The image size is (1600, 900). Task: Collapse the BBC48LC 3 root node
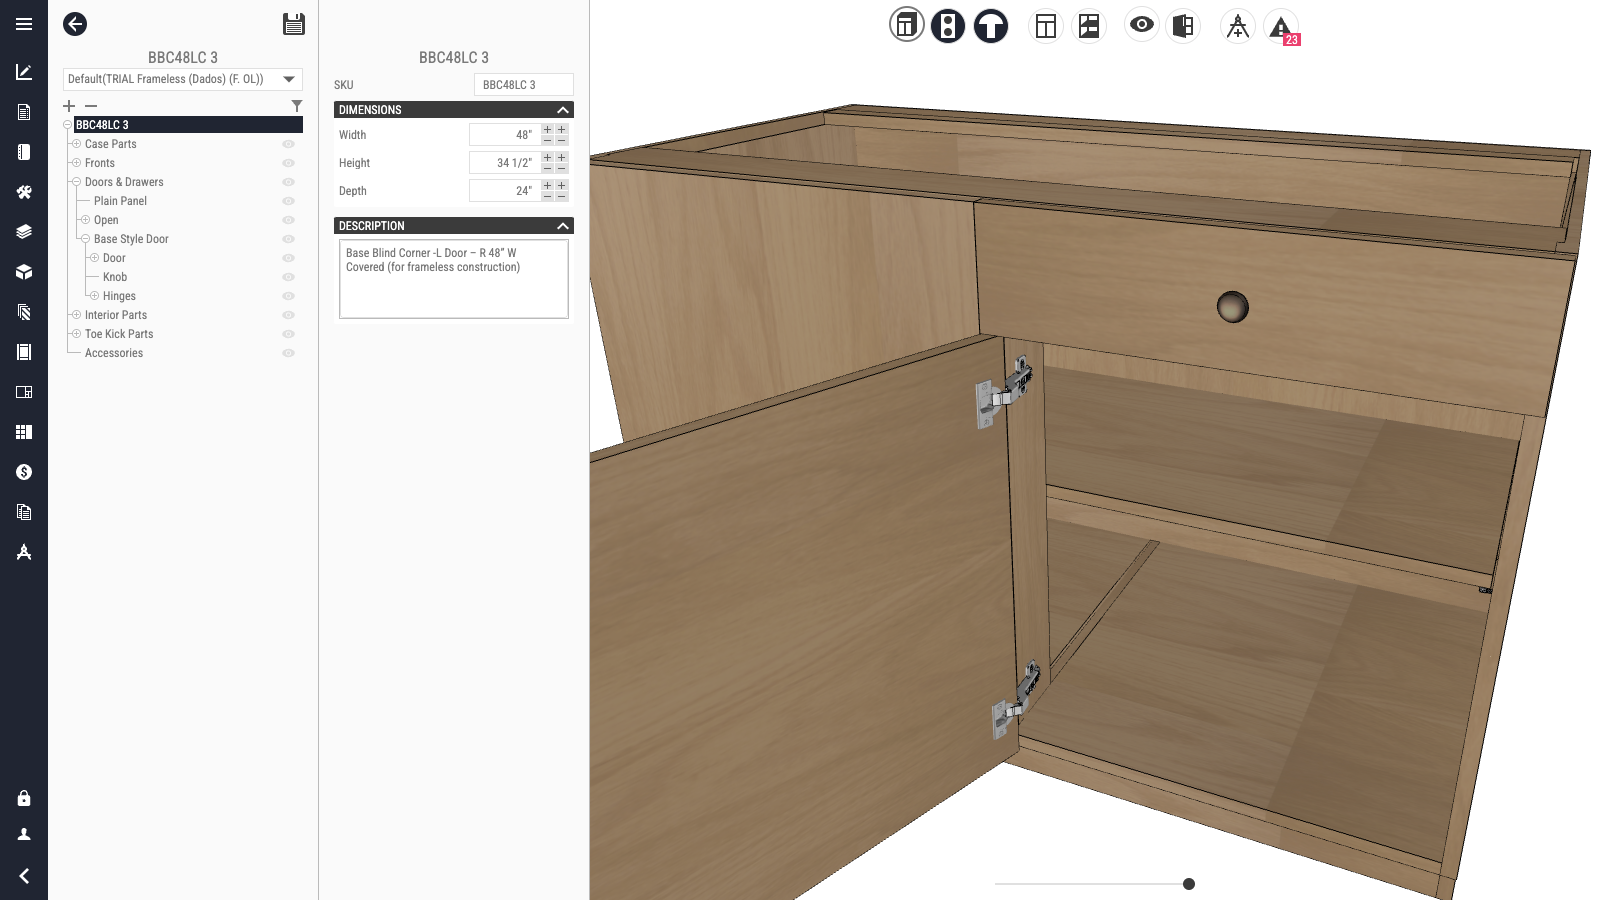[x=67, y=125]
